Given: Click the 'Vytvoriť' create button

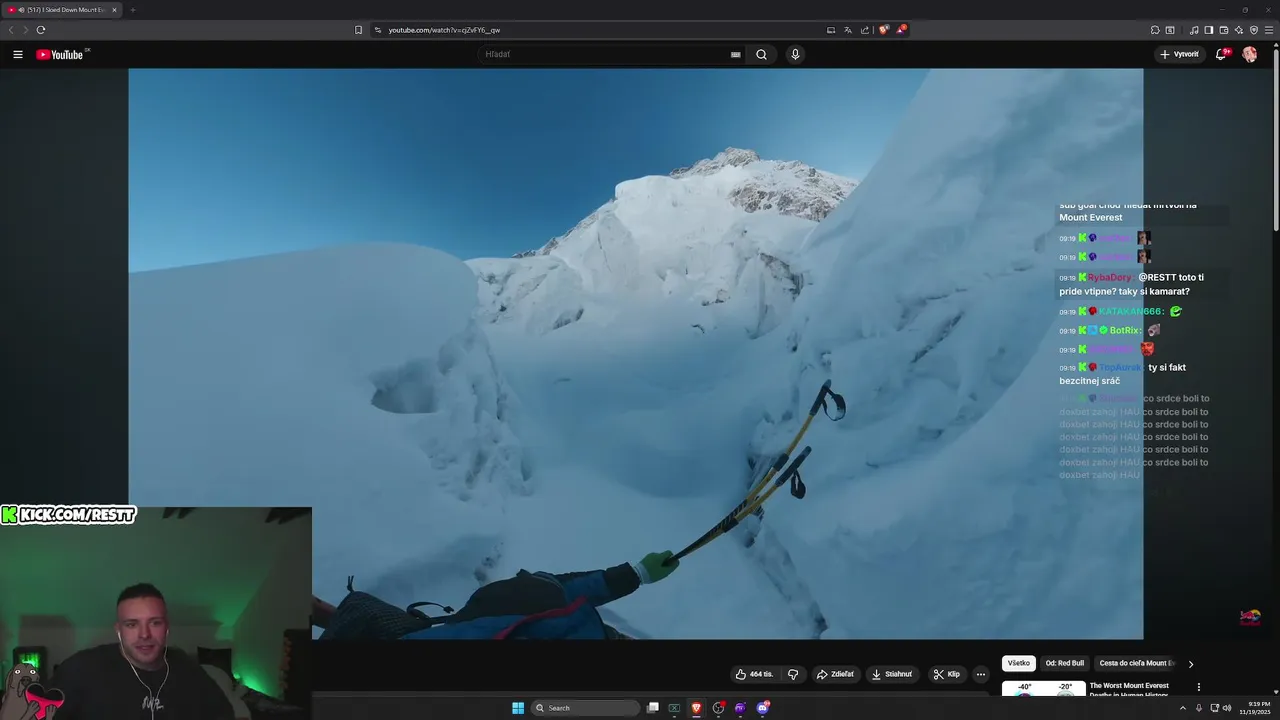Looking at the screenshot, I should tap(1180, 55).
